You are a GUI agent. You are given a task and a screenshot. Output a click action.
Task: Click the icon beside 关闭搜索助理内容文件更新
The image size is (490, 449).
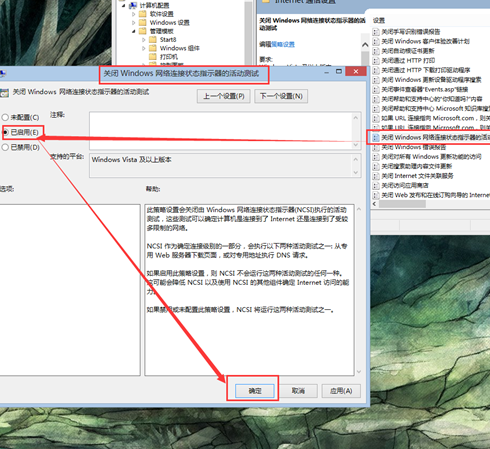[x=376, y=166]
